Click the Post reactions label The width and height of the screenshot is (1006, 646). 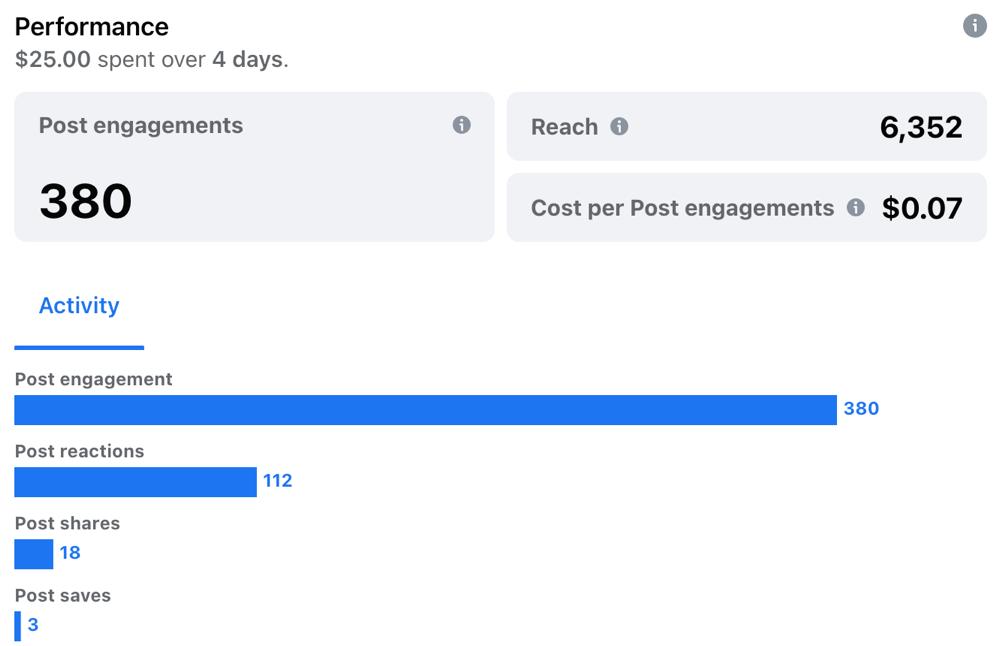click(79, 451)
